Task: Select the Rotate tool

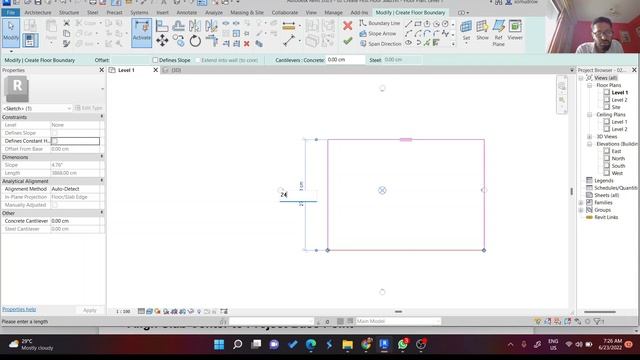Action: [195, 41]
